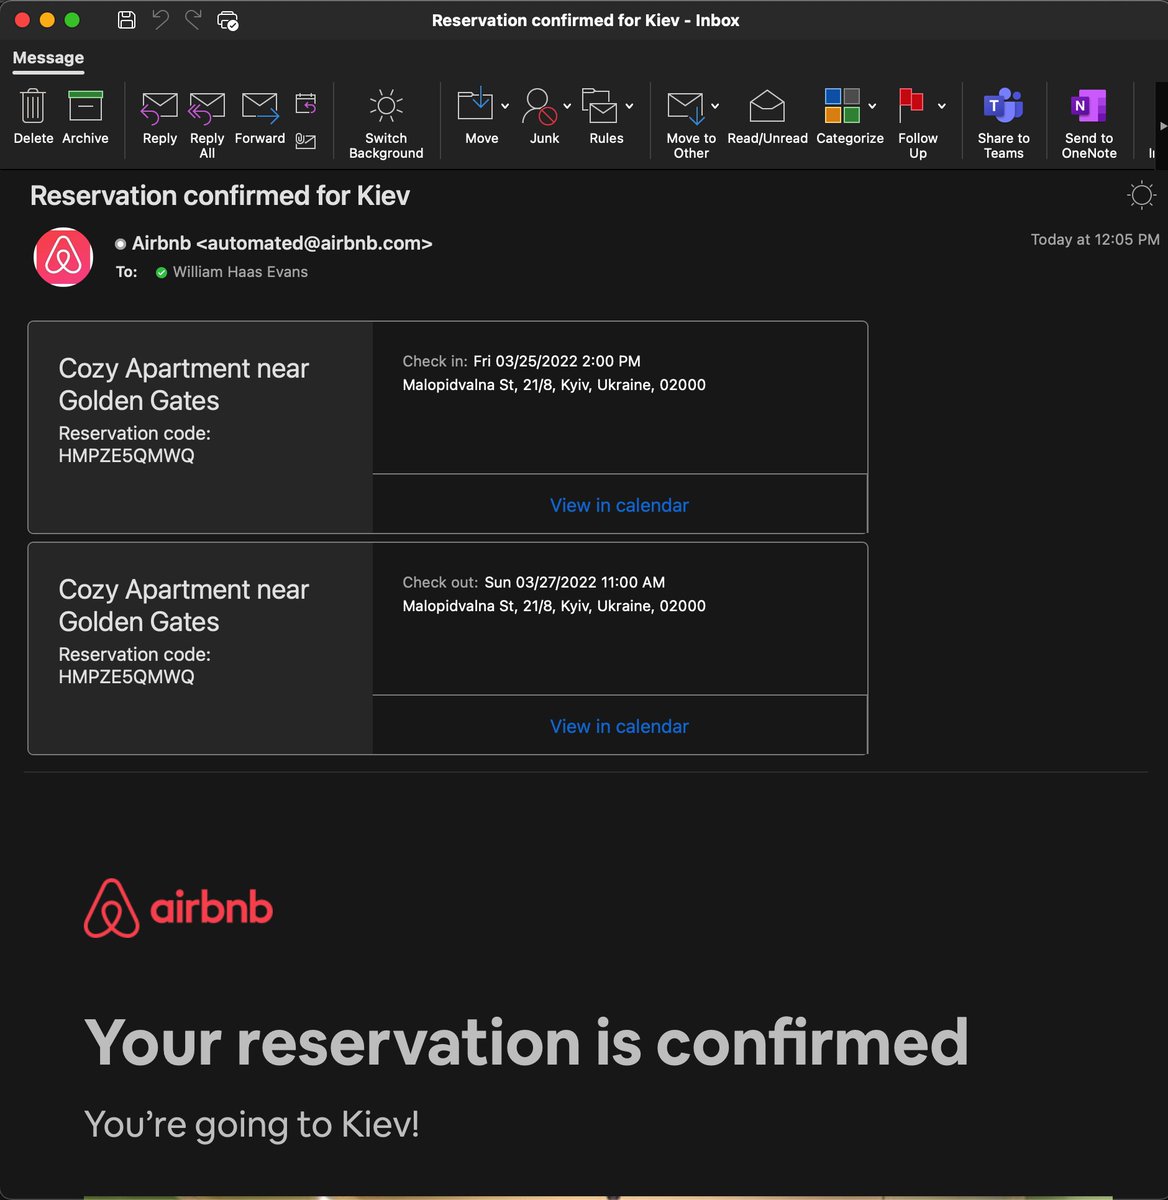Click sender Airbnb <automated@airbnb.com>
1168x1200 pixels.
pyautogui.click(x=282, y=243)
